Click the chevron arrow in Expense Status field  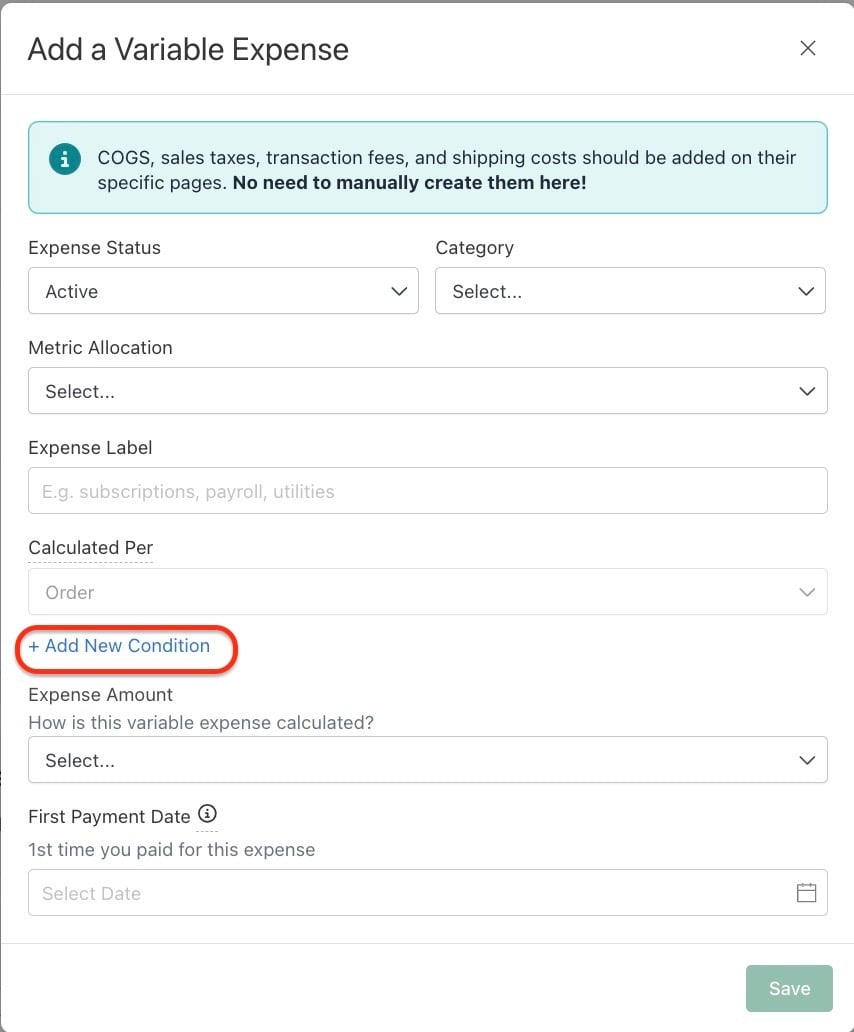(x=399, y=291)
